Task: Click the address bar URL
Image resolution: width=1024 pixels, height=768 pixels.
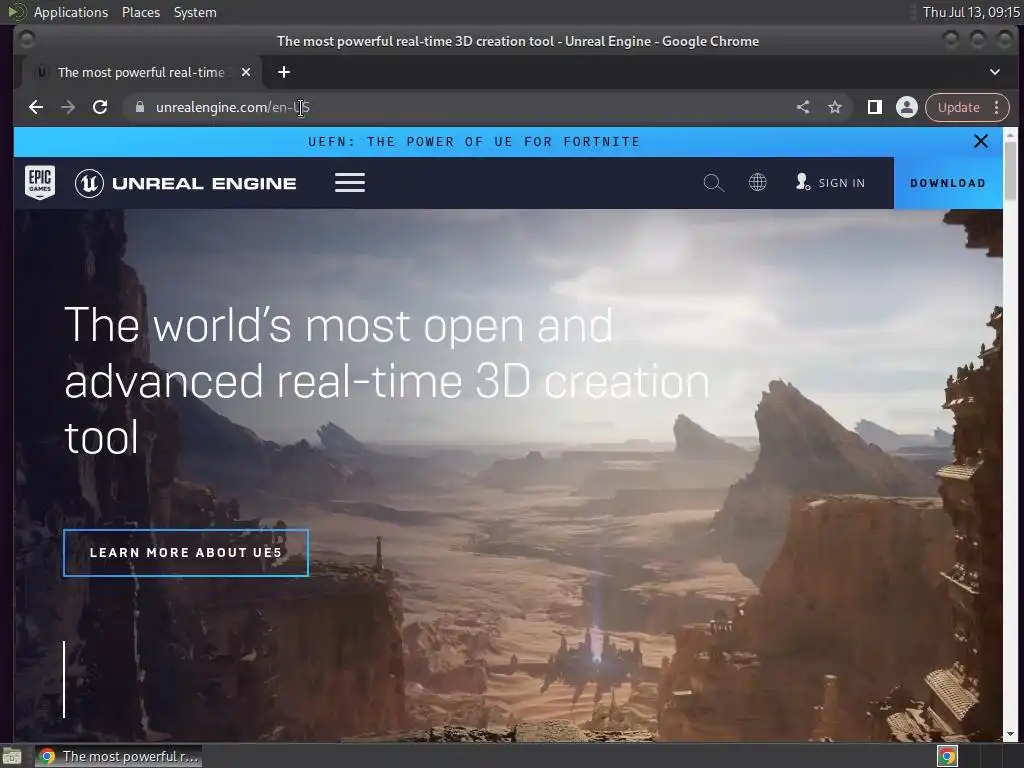Action: 232,107
